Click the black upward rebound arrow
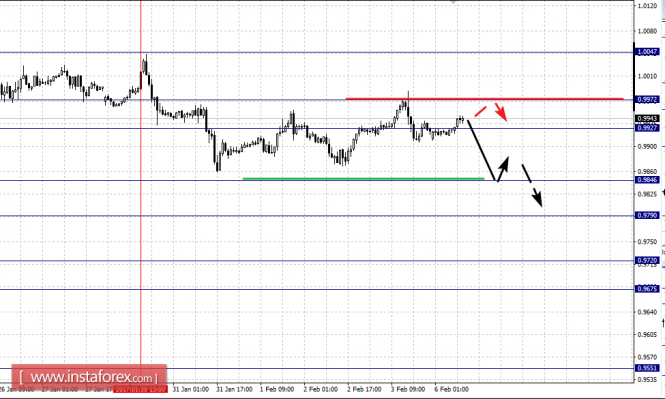This screenshot has height=399, width=665. (503, 169)
